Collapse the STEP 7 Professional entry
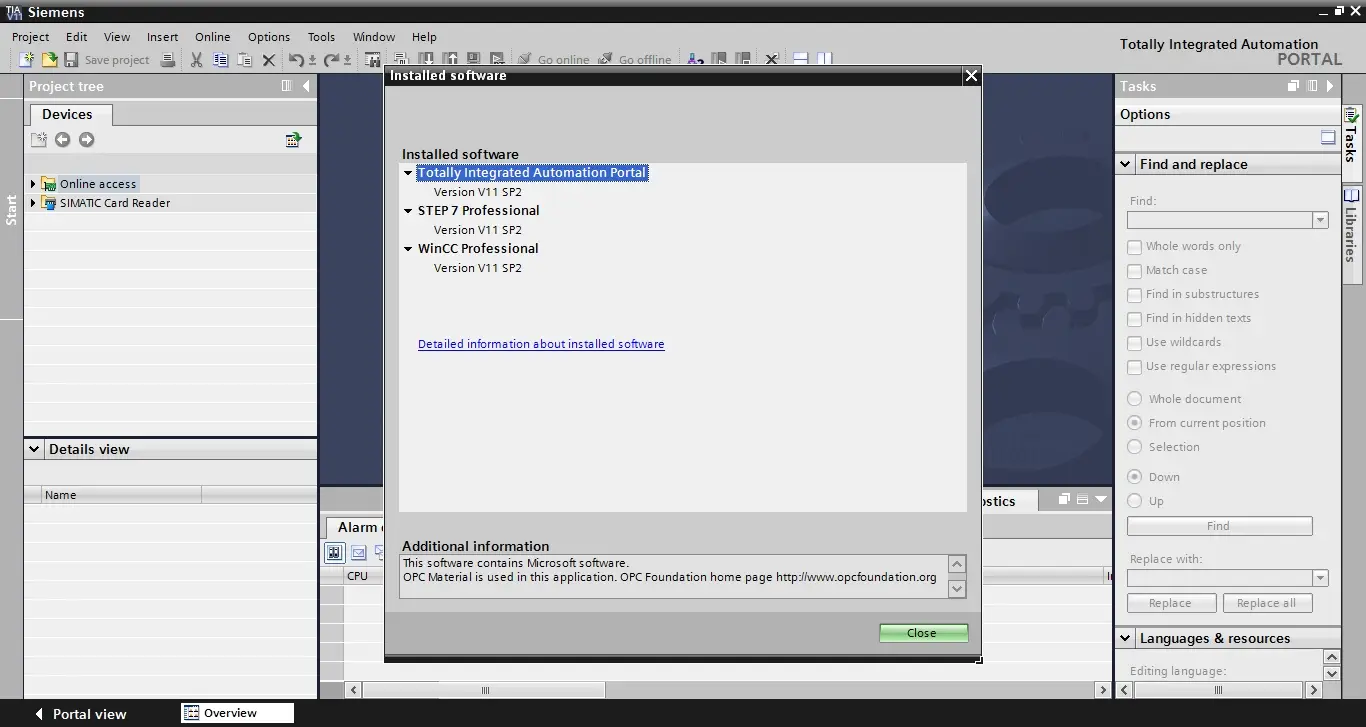Viewport: 1366px width, 727px height. [x=408, y=211]
